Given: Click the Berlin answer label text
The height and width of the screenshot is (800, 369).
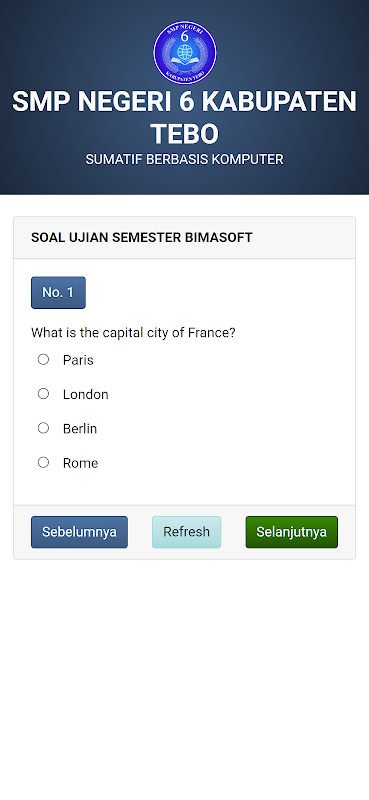Looking at the screenshot, I should click(80, 429).
